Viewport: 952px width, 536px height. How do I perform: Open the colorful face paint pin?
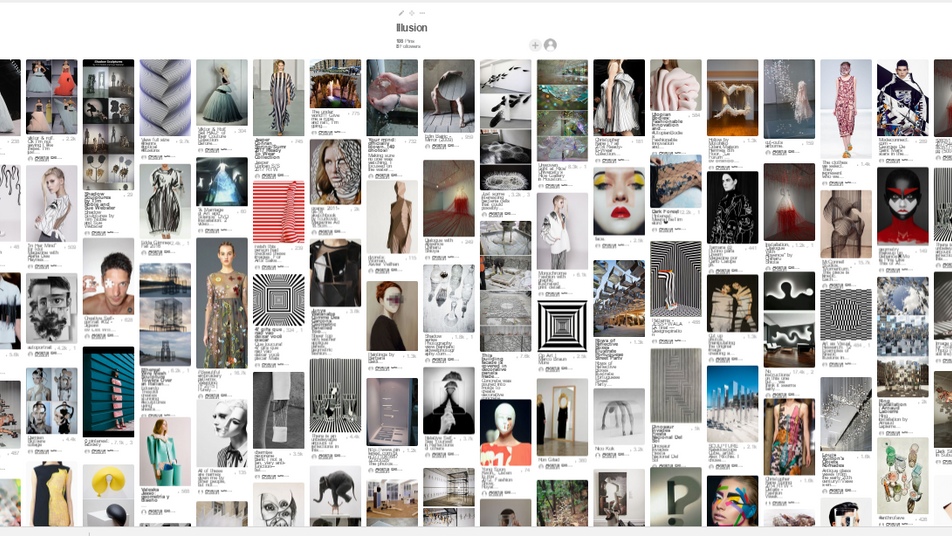(x=733, y=501)
